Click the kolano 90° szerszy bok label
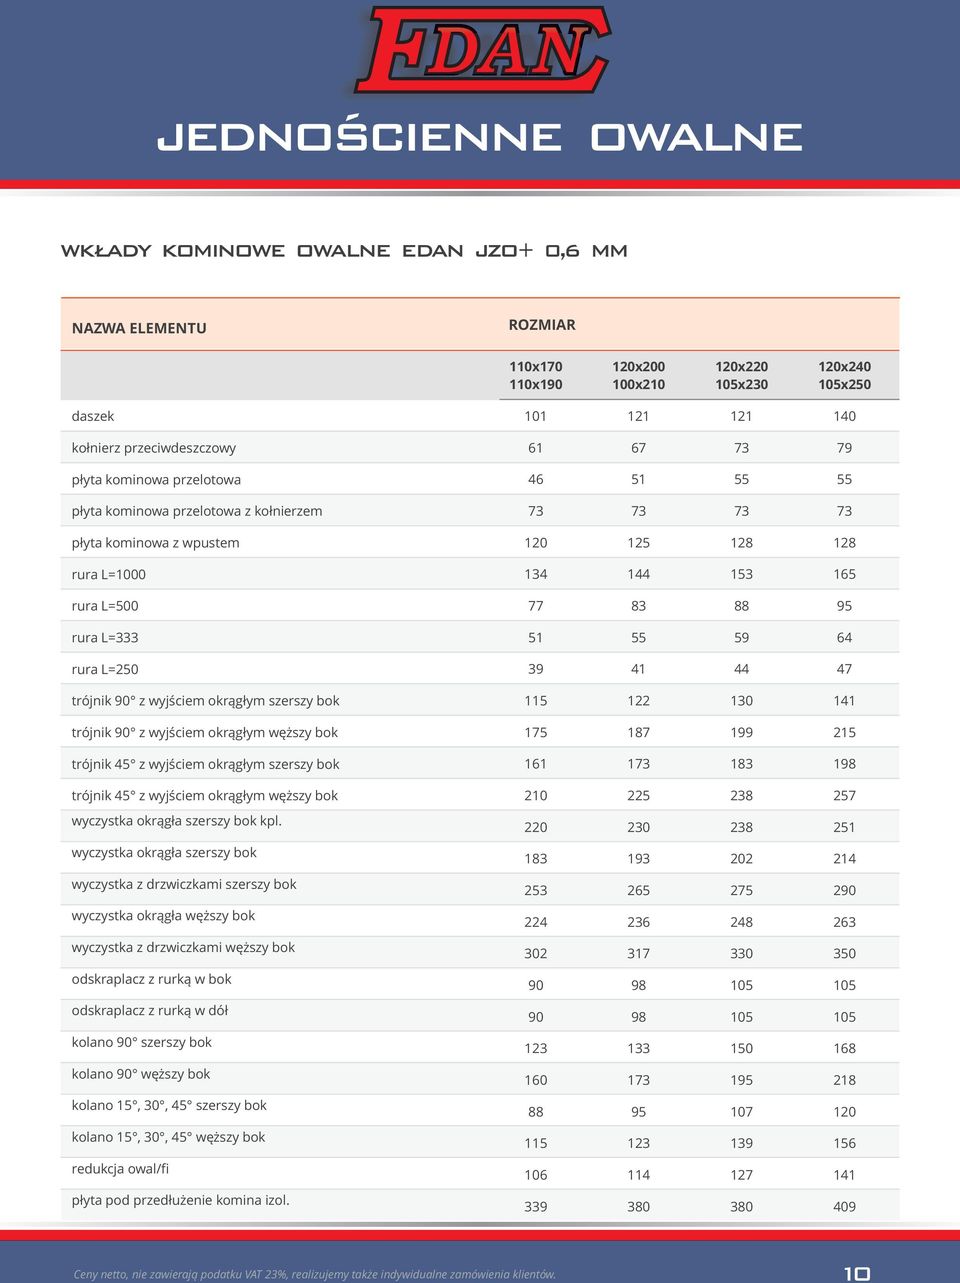960x1283 pixels. click(x=142, y=1042)
